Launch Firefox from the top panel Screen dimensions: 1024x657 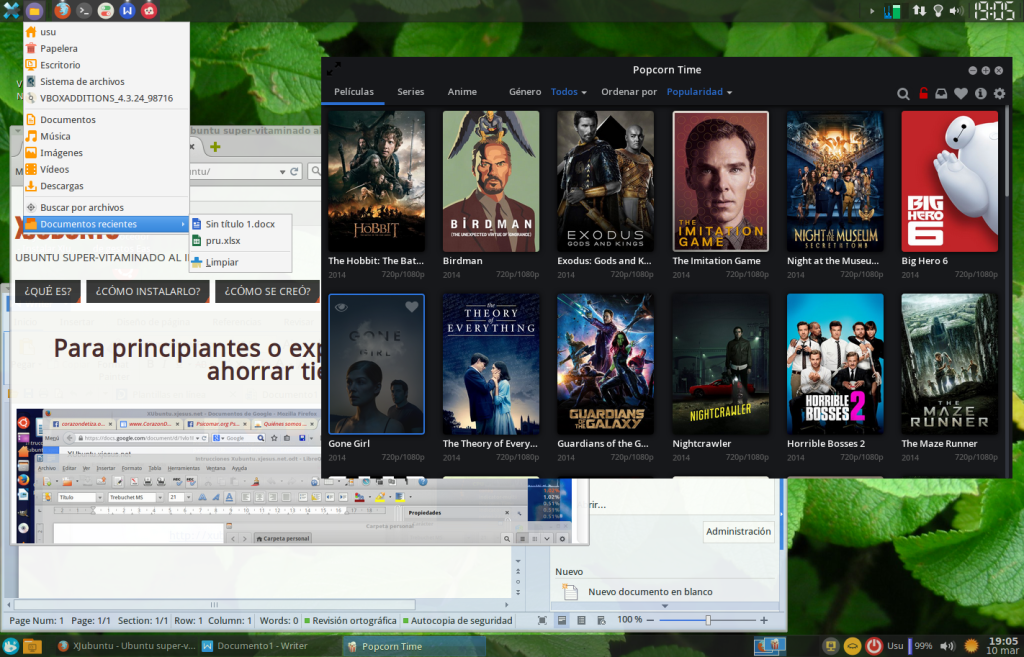62,10
